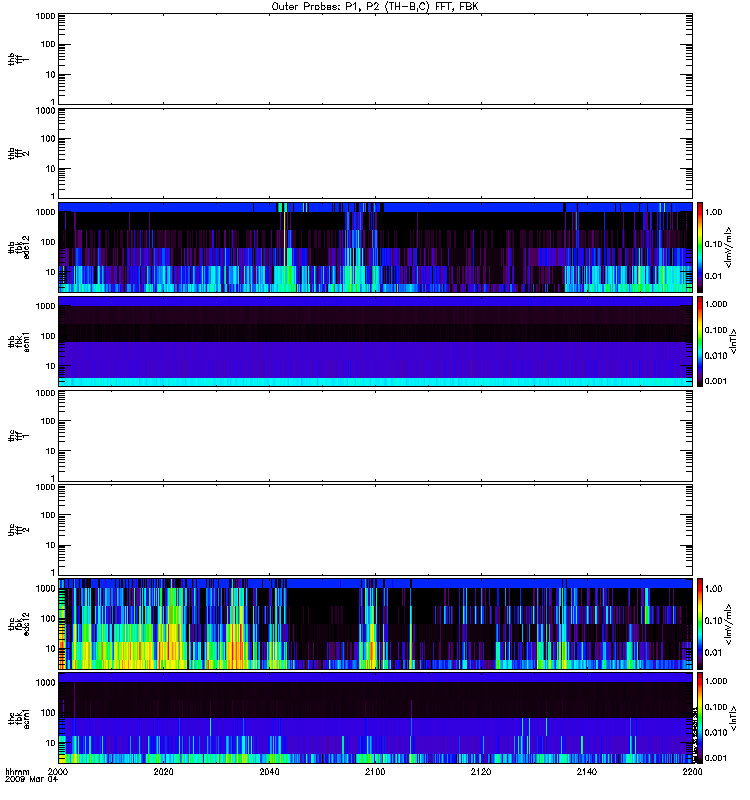
Task: Click the 'thb fbk edc12' axis label
Action: [19, 247]
